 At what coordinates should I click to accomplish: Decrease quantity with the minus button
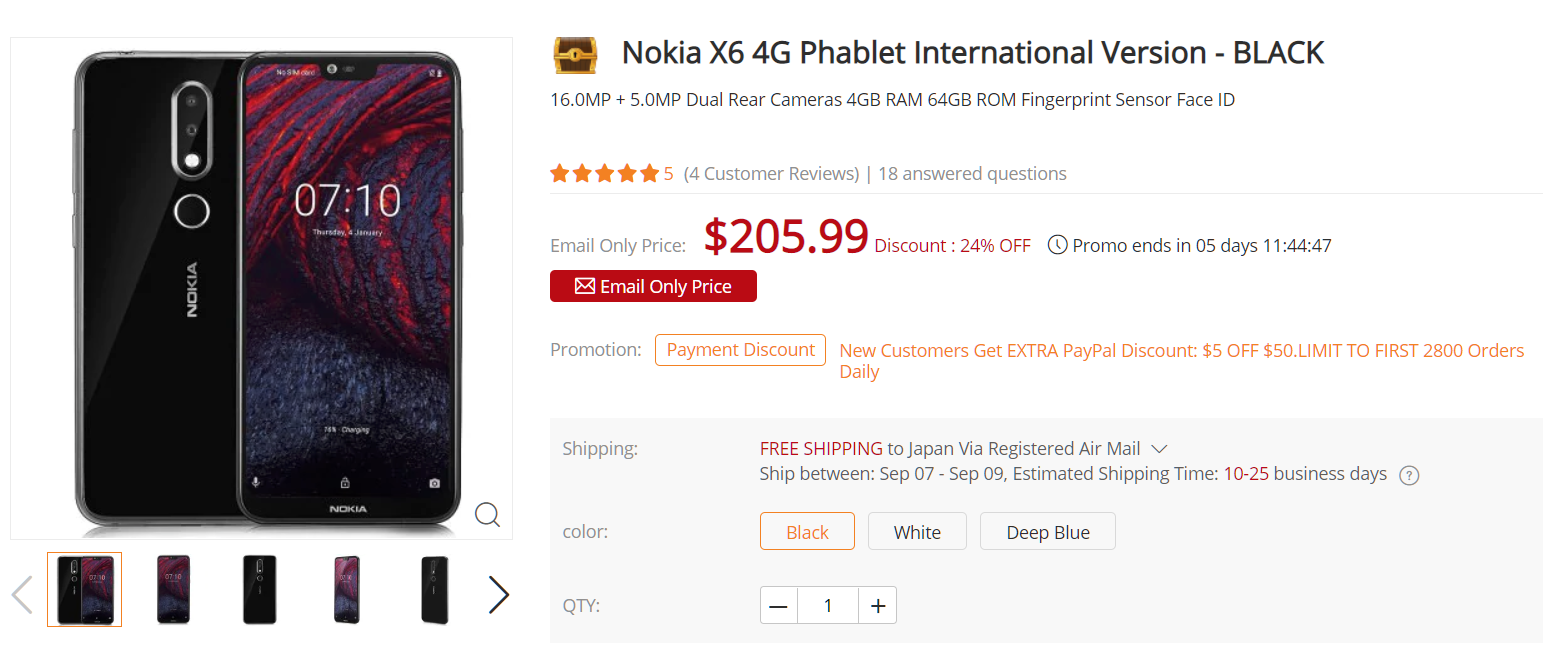pos(779,606)
